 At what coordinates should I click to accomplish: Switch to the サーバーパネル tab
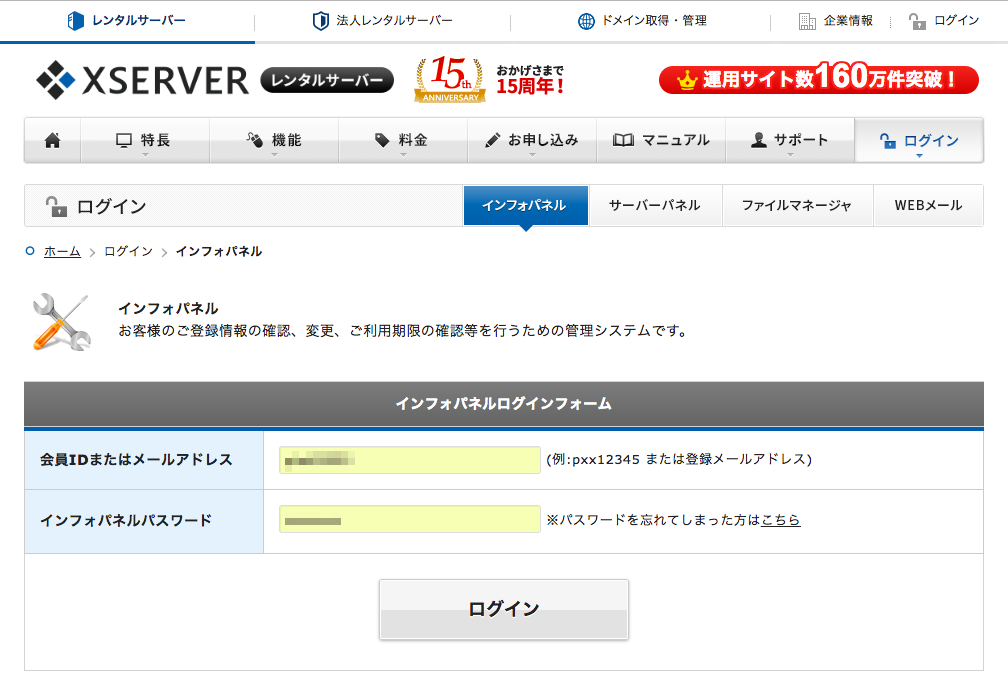tap(655, 206)
